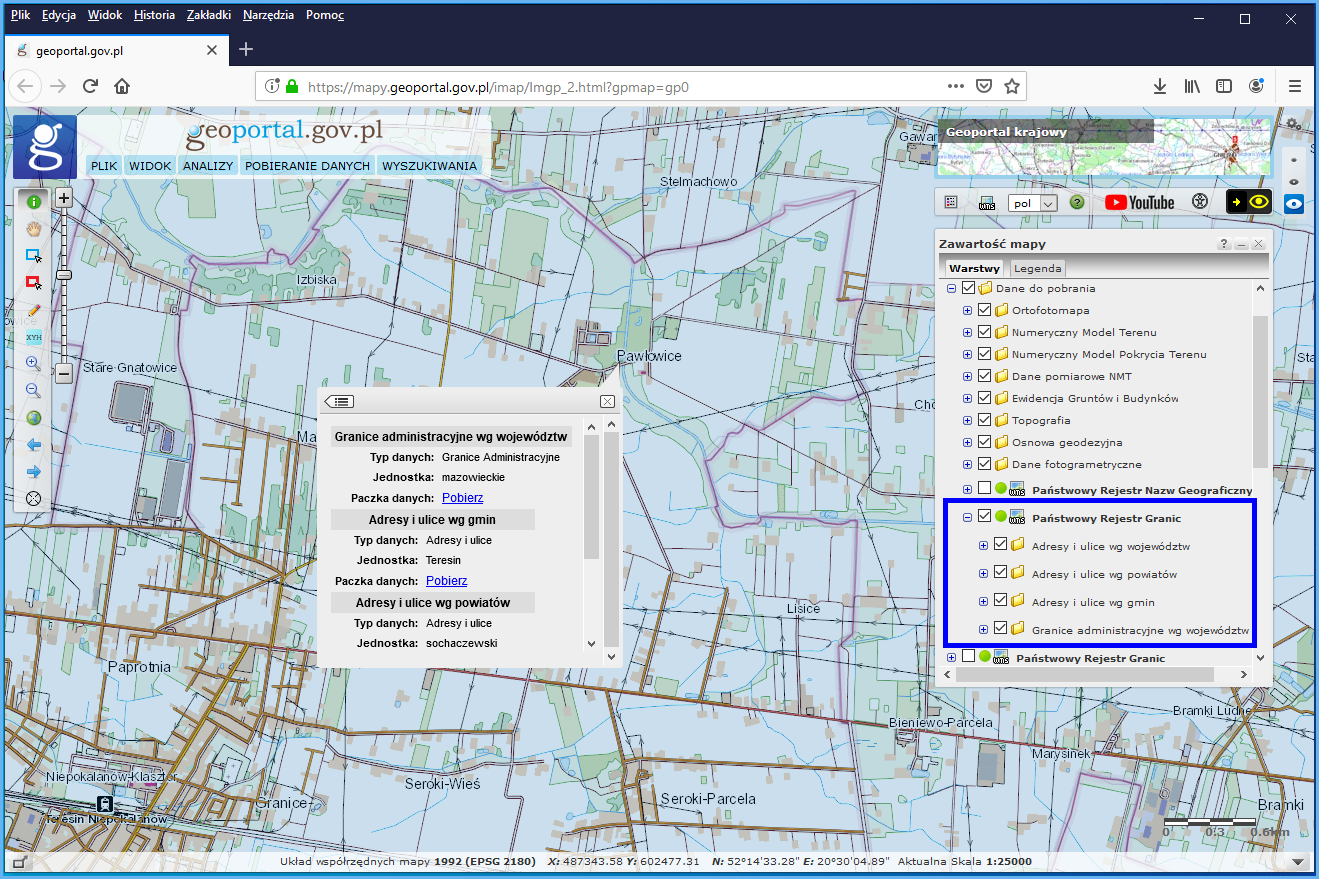Viewport: 1319px width, 879px height.
Task: Open the WYSZUKIWANIA menu
Action: (x=430, y=166)
